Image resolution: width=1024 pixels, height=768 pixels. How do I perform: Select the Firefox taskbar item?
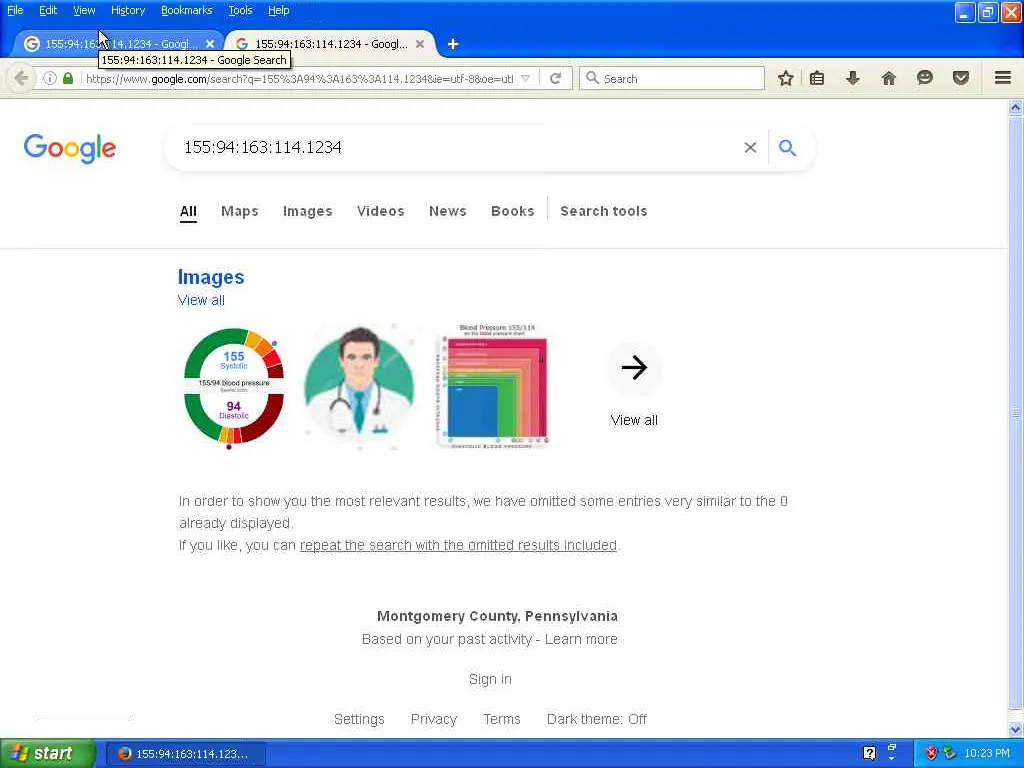coord(185,754)
